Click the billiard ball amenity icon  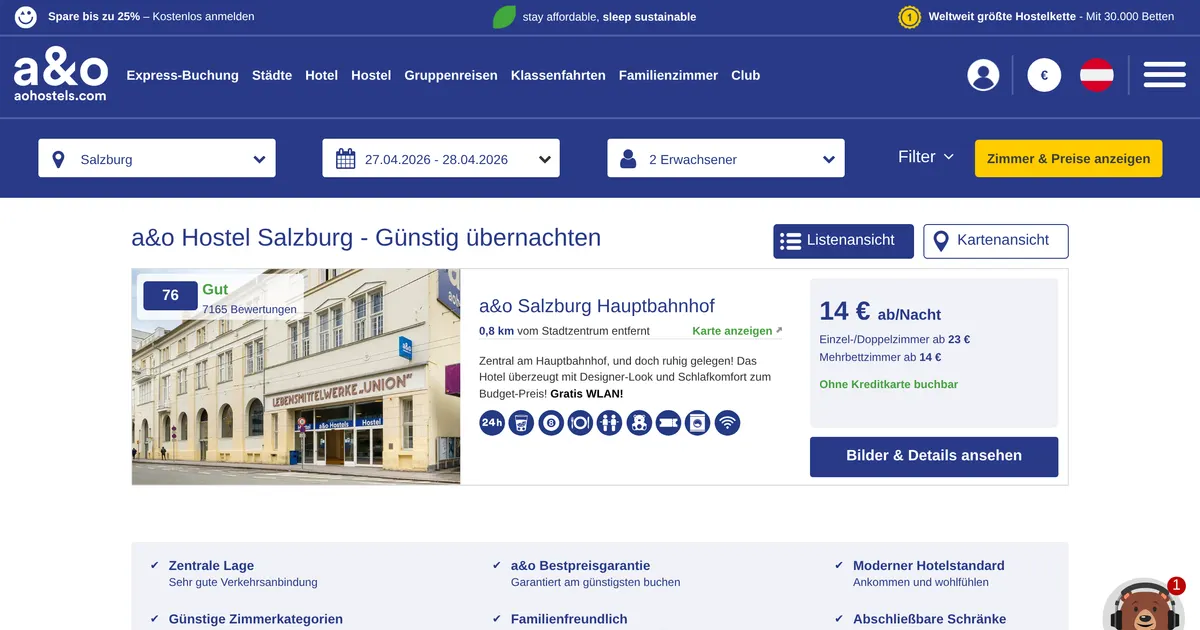click(x=551, y=423)
